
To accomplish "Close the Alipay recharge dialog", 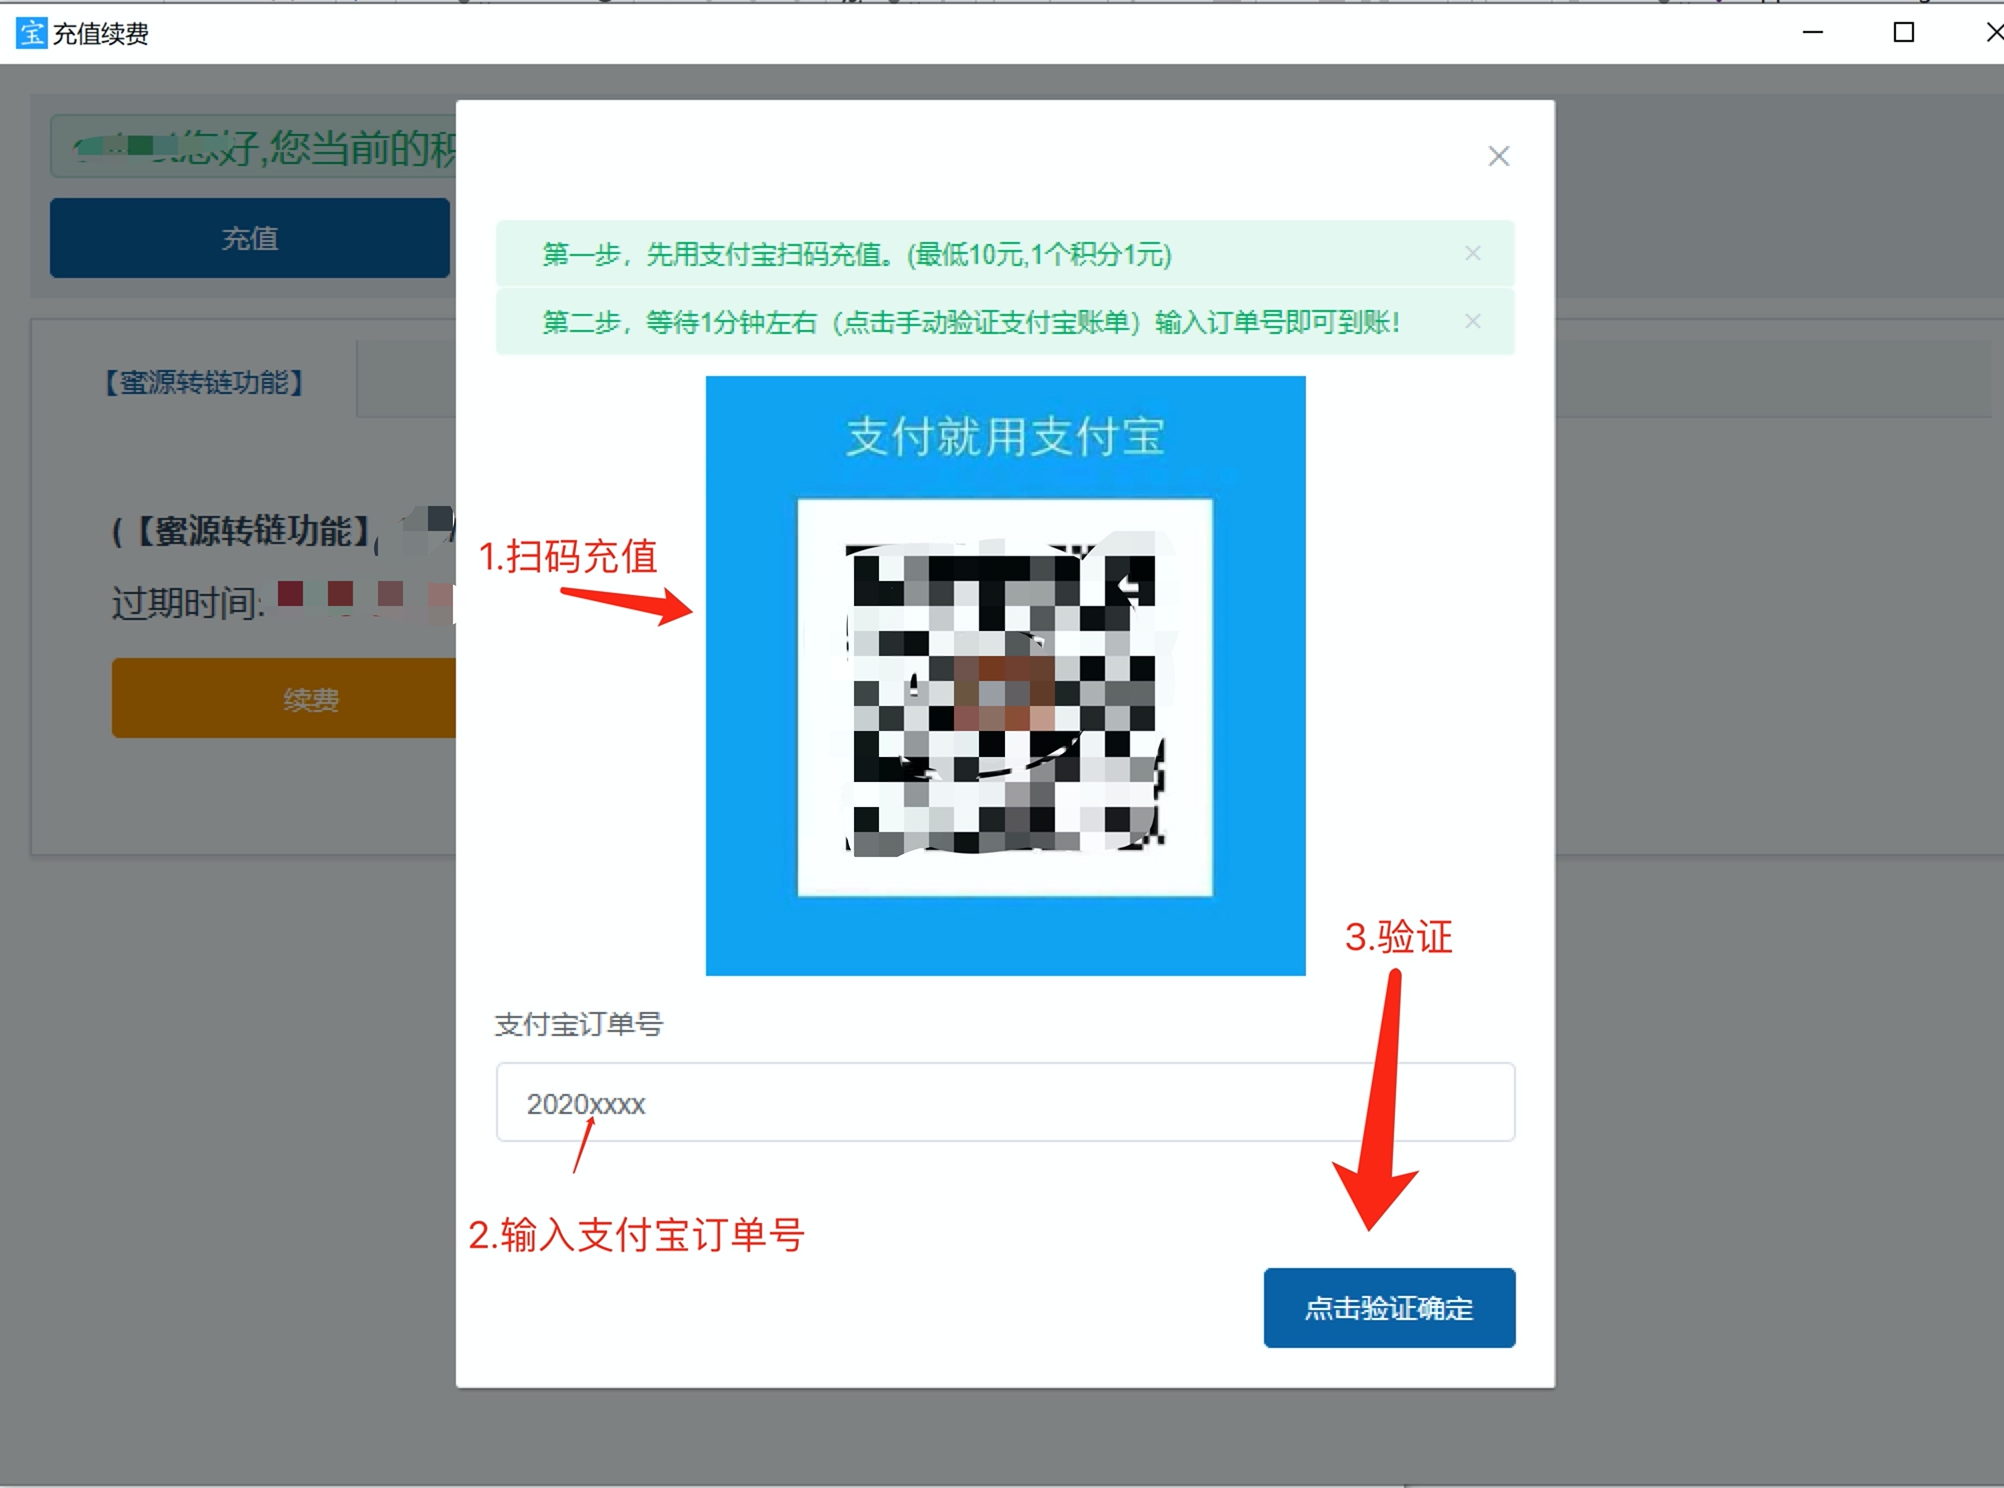I will click(1498, 156).
